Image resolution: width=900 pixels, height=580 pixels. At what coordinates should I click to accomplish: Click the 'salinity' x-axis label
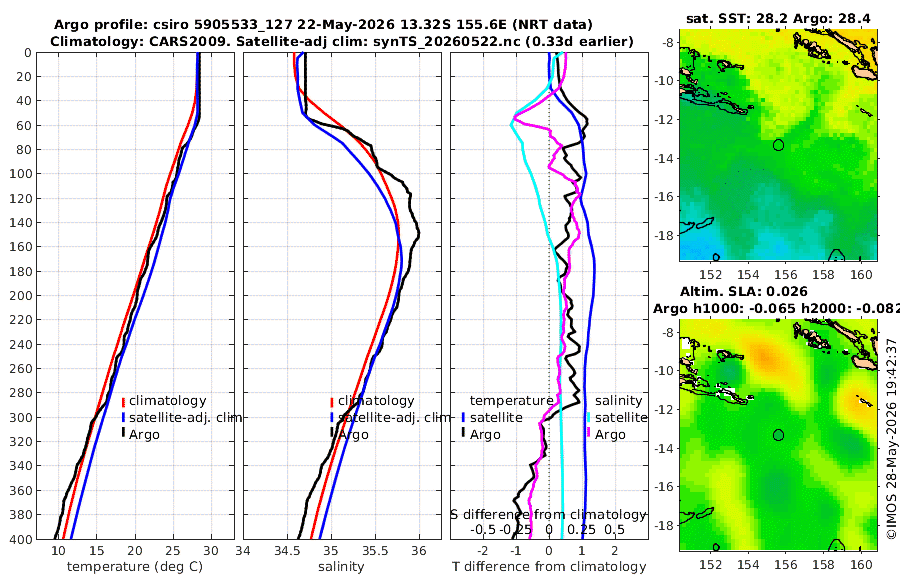[341, 567]
